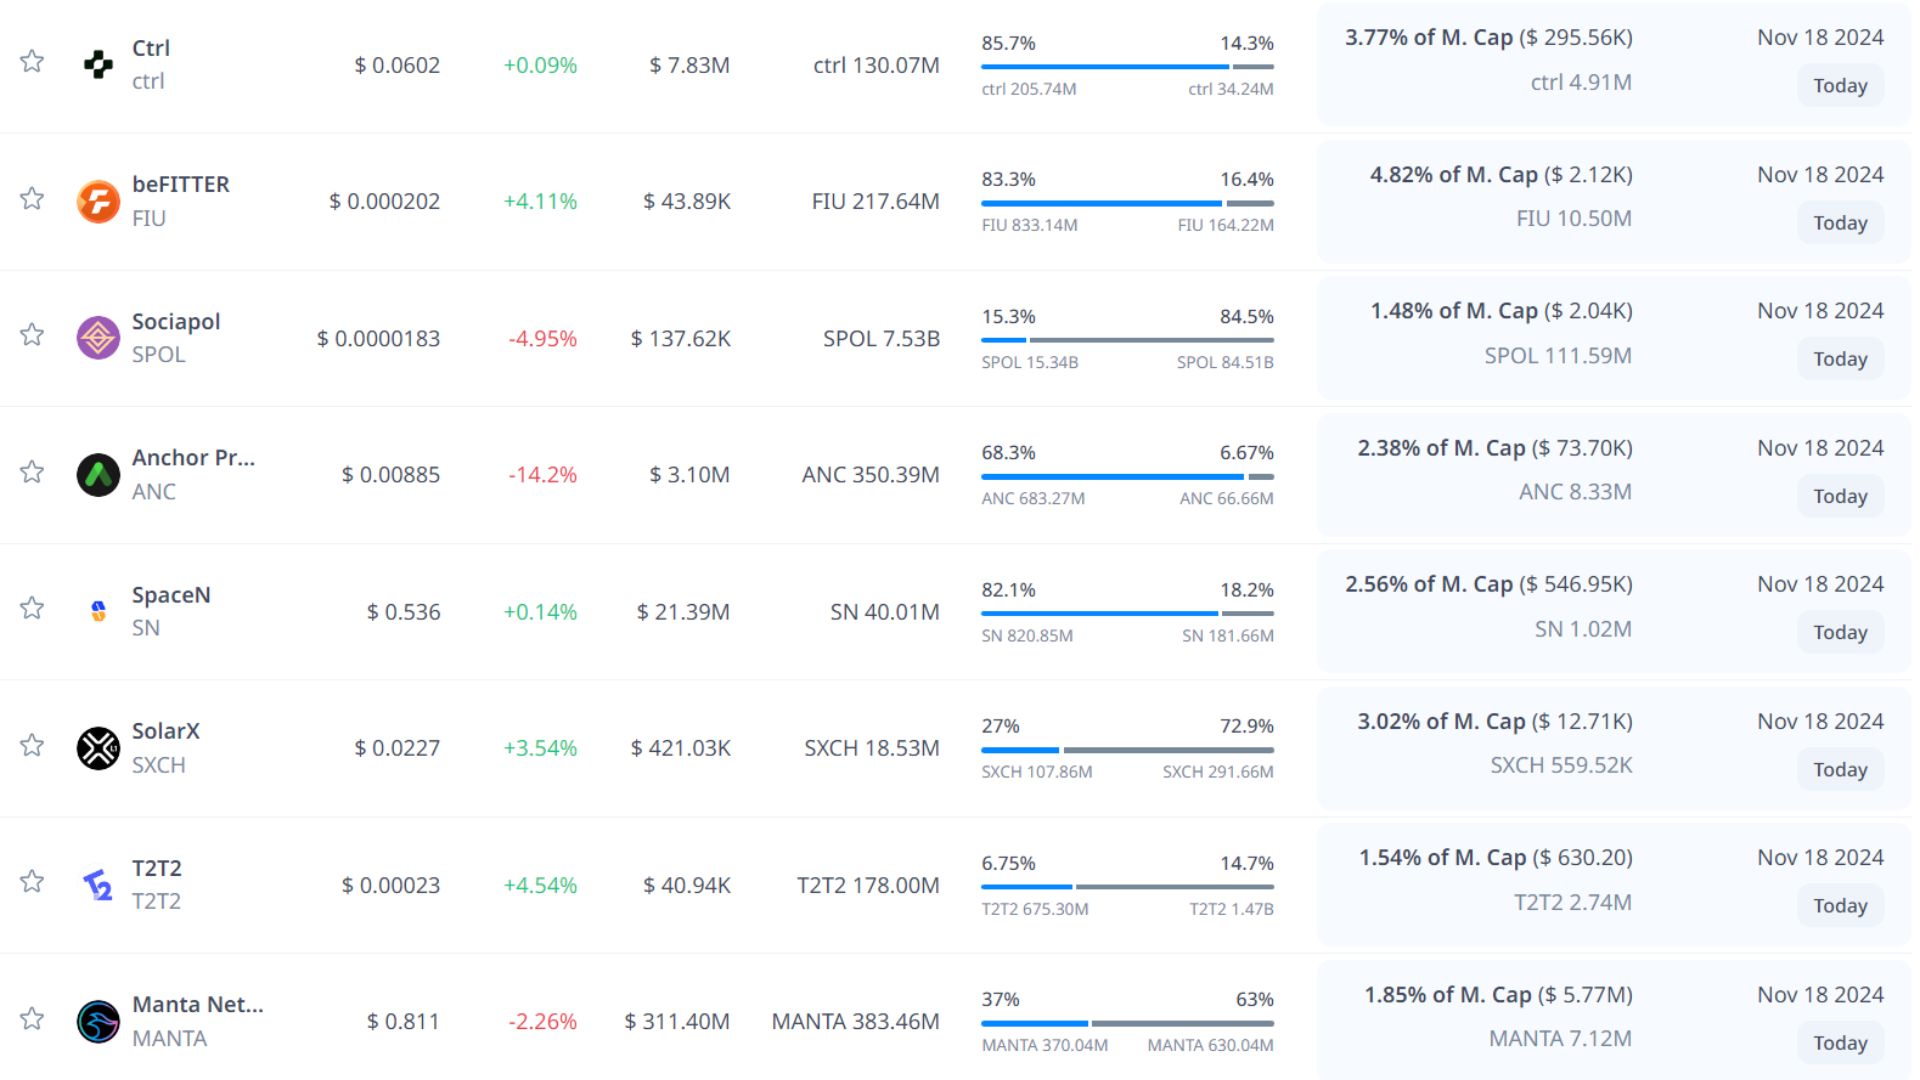Screen dimensions: 1920x1080
Task: Click Today badge in T2T2 row
Action: [1839, 906]
